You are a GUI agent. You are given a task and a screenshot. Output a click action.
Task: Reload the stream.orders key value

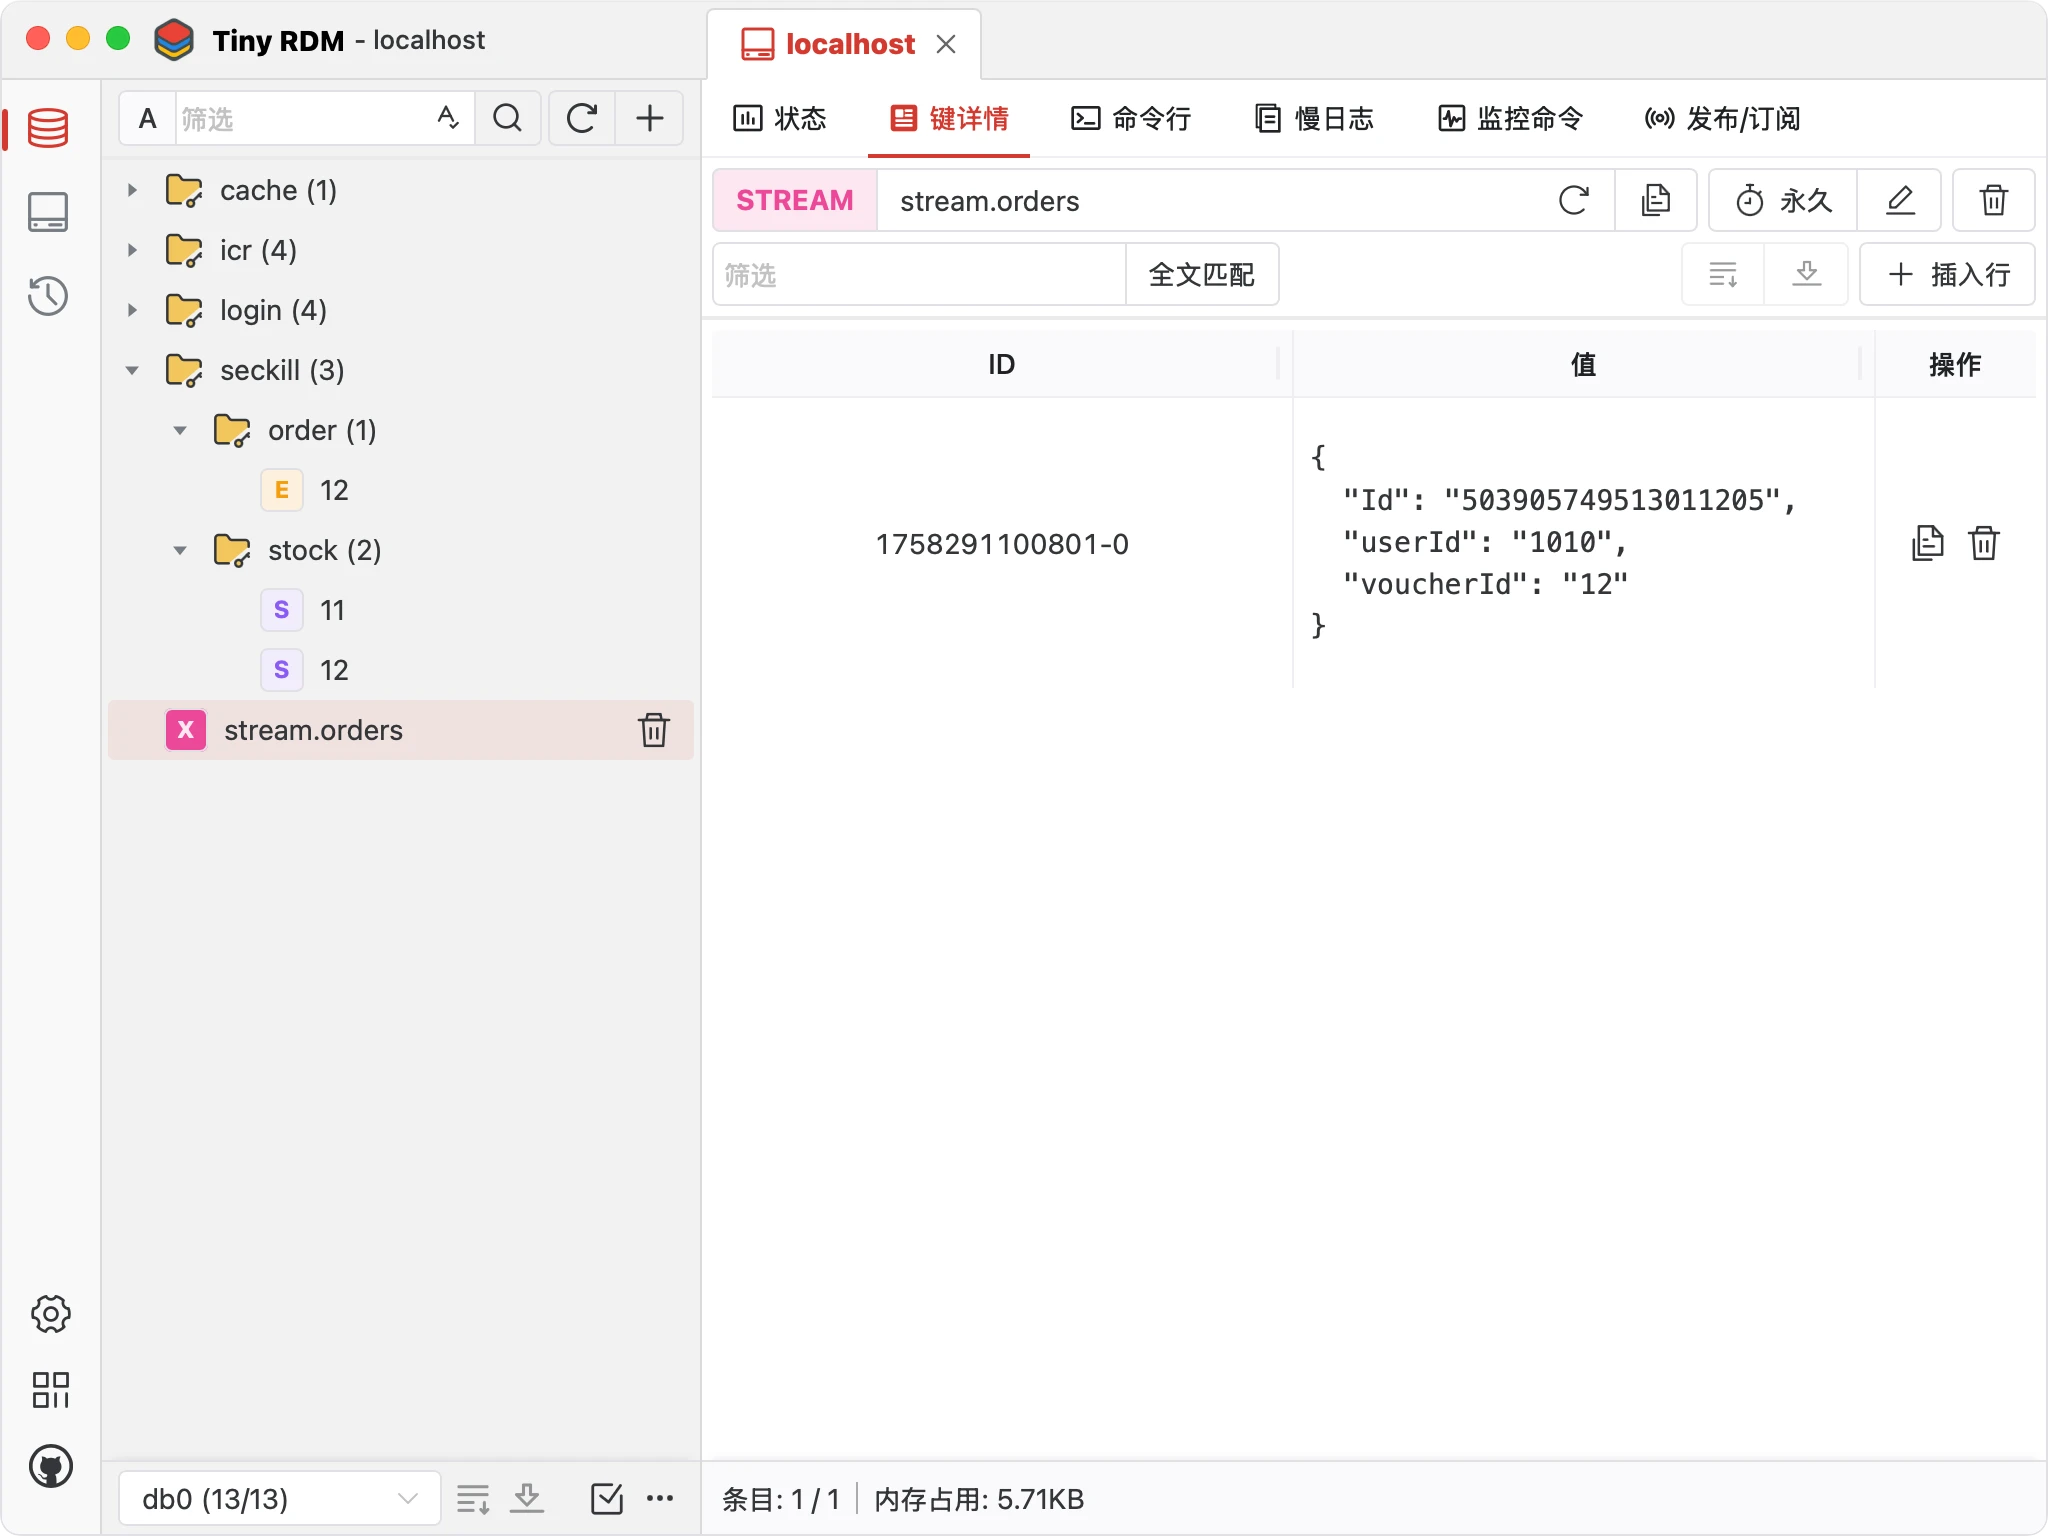[x=1573, y=201]
